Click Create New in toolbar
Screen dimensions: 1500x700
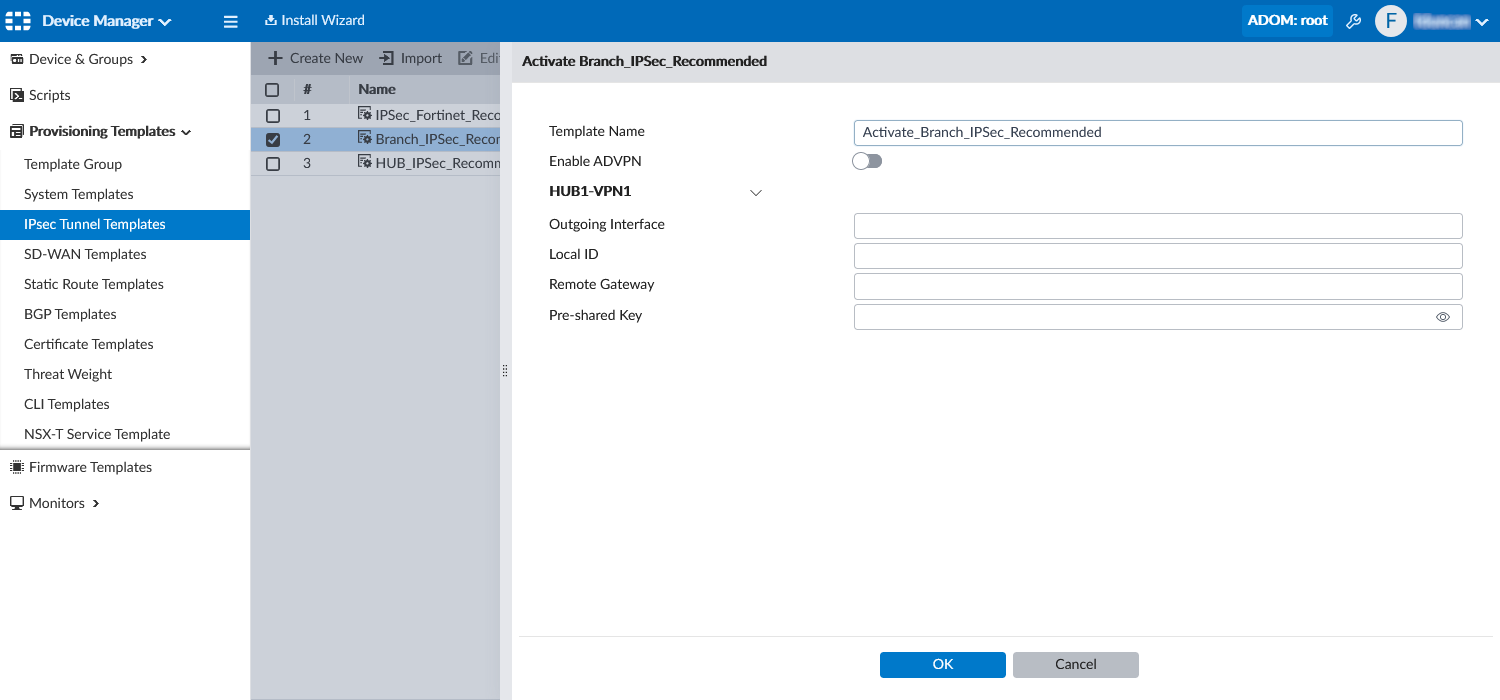[316, 58]
